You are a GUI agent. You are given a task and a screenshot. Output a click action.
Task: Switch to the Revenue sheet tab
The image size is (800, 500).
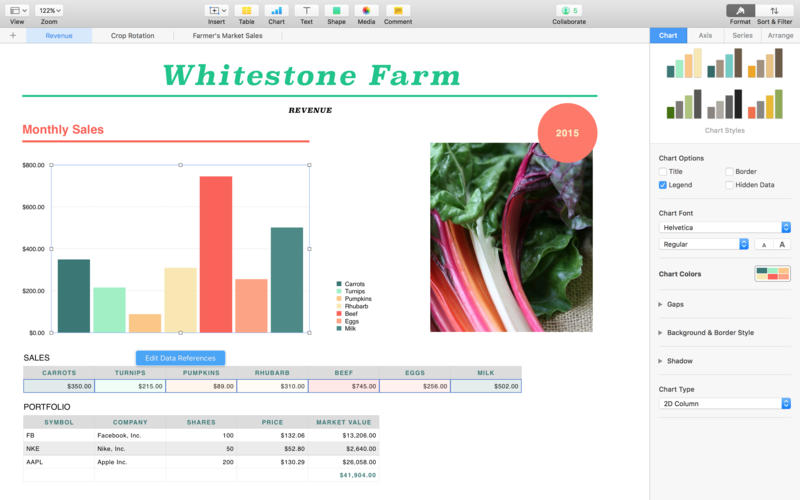(x=59, y=36)
